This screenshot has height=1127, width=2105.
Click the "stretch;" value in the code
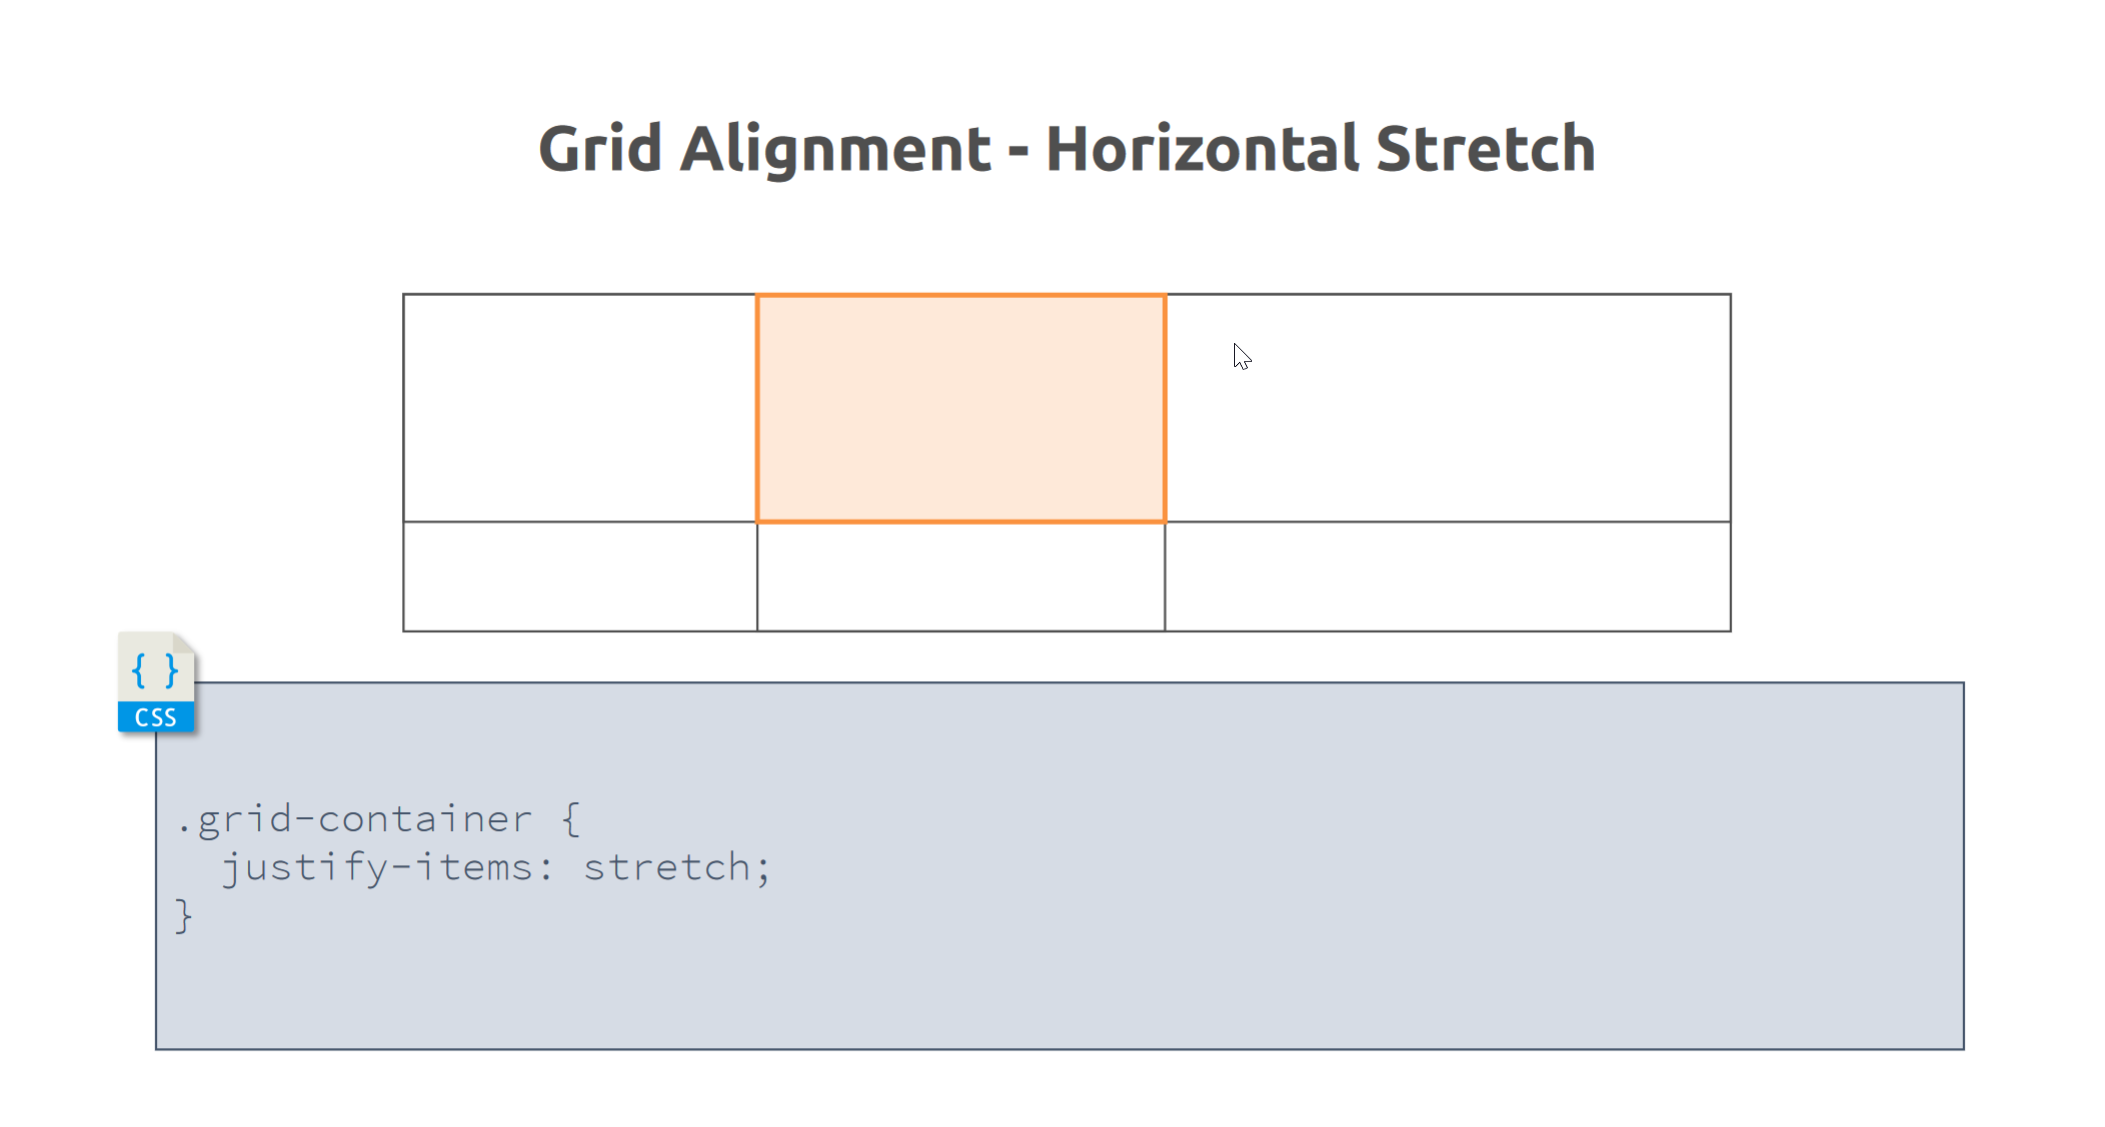pyautogui.click(x=677, y=867)
